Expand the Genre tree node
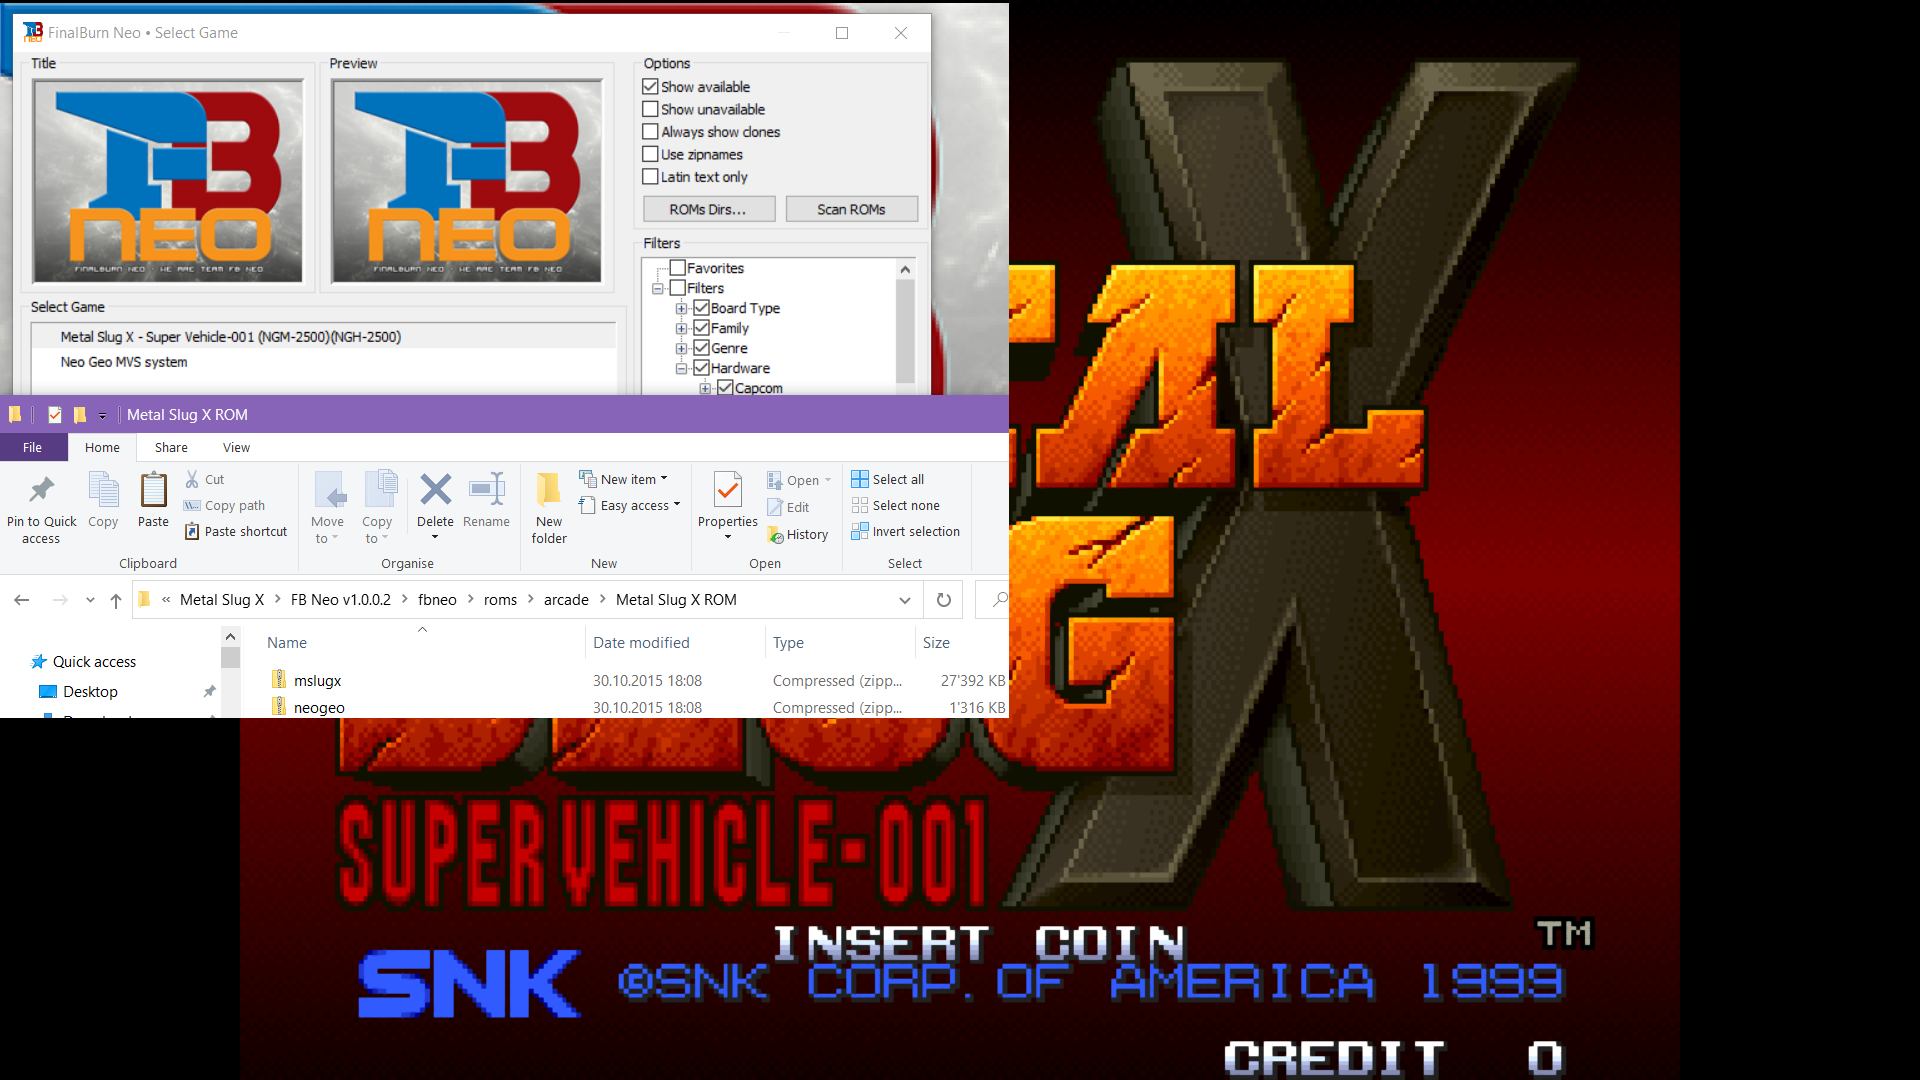This screenshot has height=1080, width=1920. click(681, 348)
